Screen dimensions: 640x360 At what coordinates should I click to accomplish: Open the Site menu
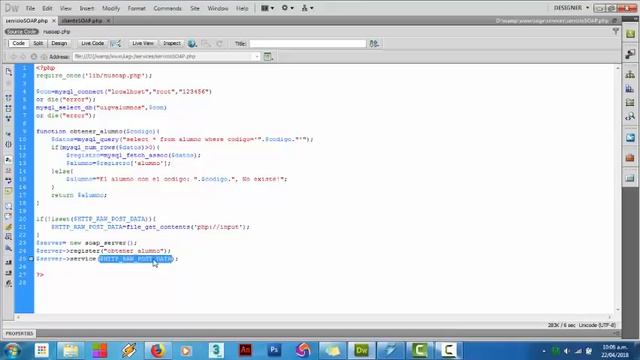pyautogui.click(x=195, y=8)
